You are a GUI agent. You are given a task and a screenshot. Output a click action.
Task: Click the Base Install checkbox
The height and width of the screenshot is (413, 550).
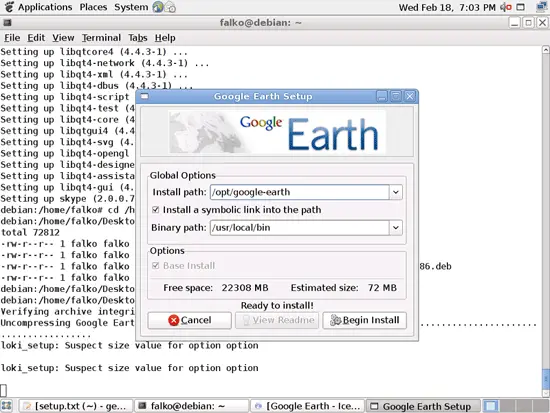tap(156, 266)
